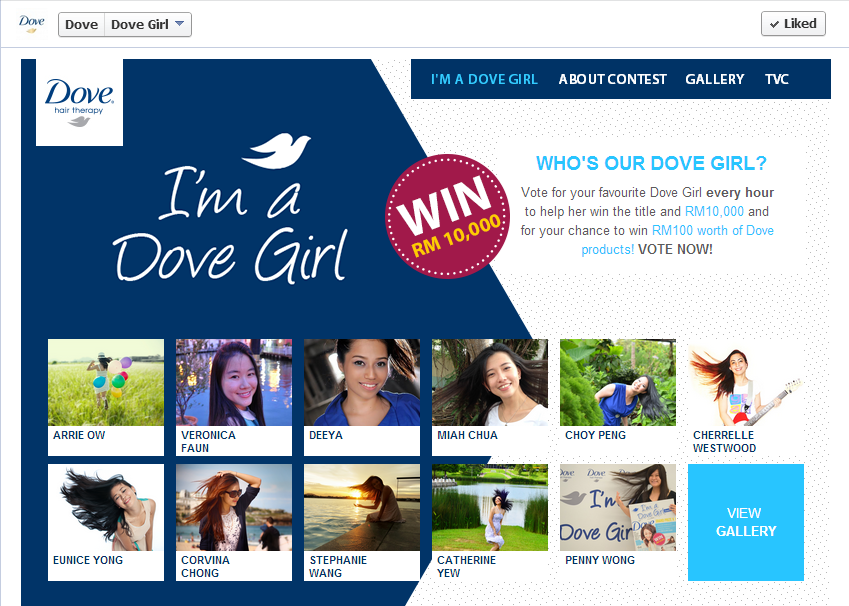Click the STEPHANIE WANG name label
Screen dimensions: 849x606
pyautogui.click(x=338, y=566)
